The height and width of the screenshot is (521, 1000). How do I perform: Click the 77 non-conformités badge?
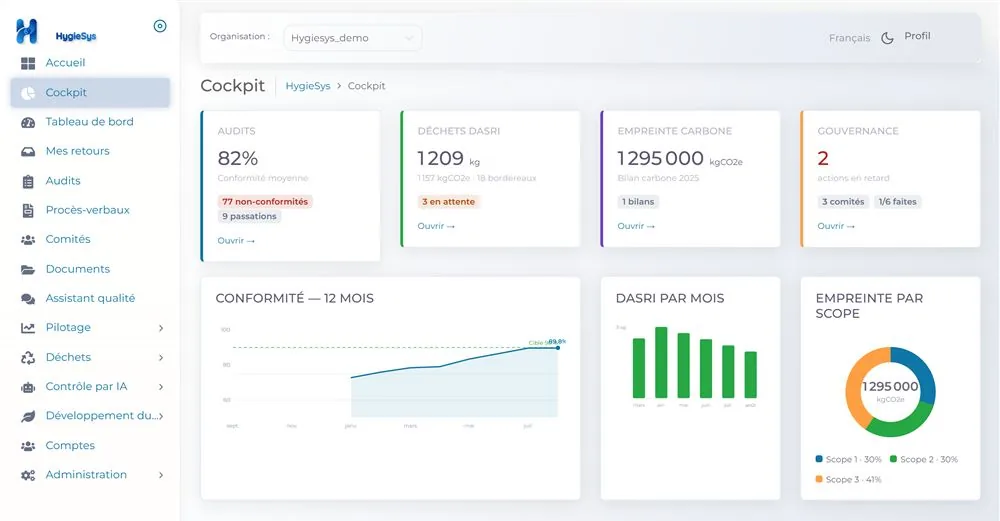pos(265,202)
